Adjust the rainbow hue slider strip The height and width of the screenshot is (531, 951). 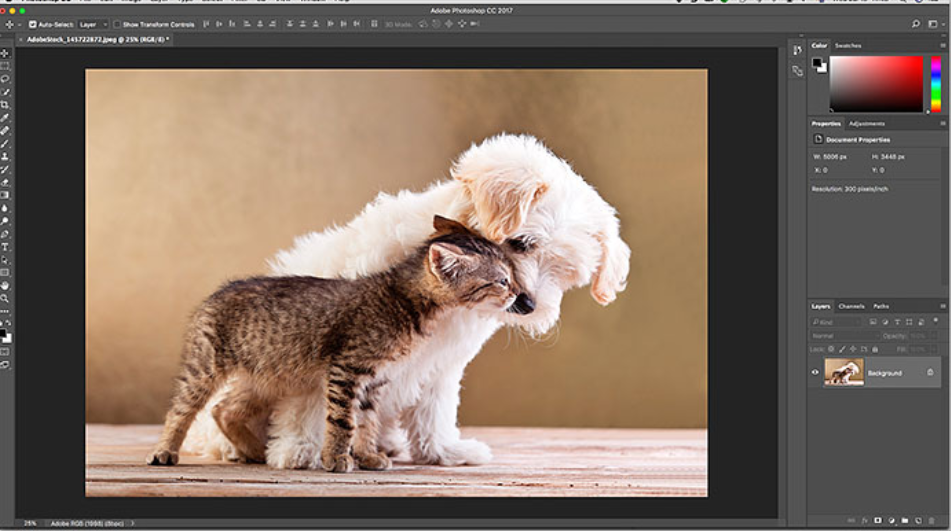(936, 84)
